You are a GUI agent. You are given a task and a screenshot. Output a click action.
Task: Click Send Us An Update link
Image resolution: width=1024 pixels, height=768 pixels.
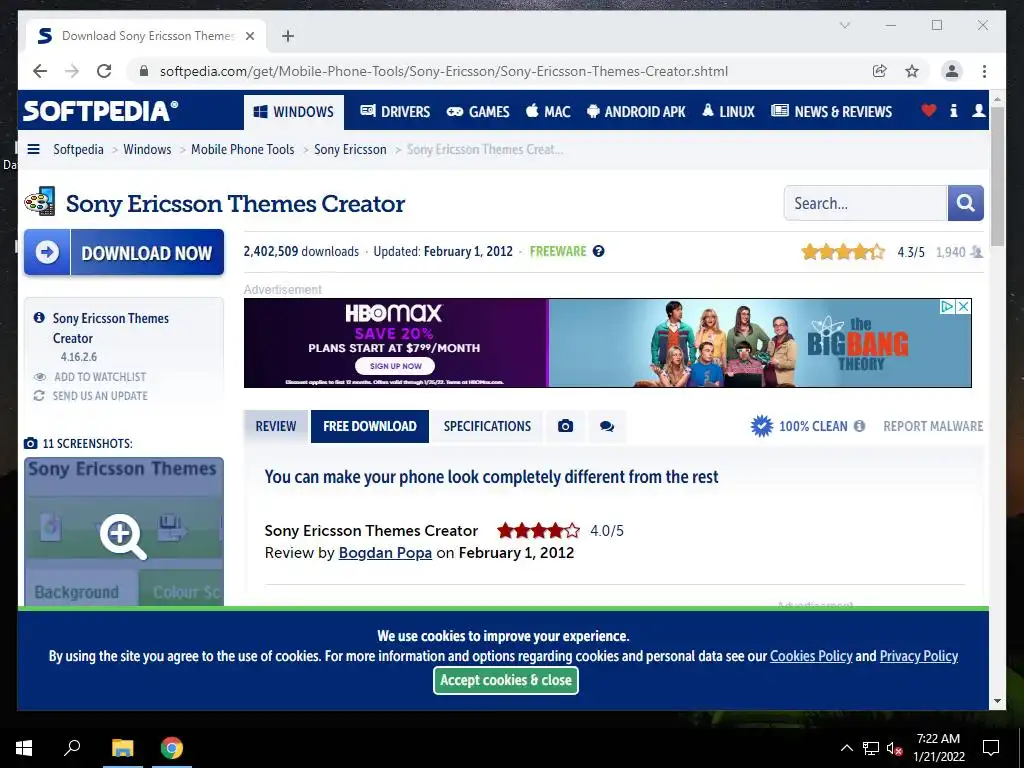click(91, 396)
